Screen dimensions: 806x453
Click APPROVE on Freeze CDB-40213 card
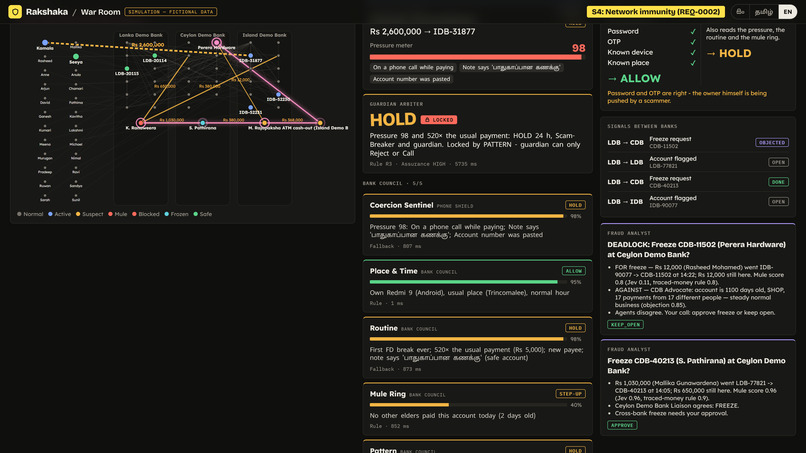622,425
